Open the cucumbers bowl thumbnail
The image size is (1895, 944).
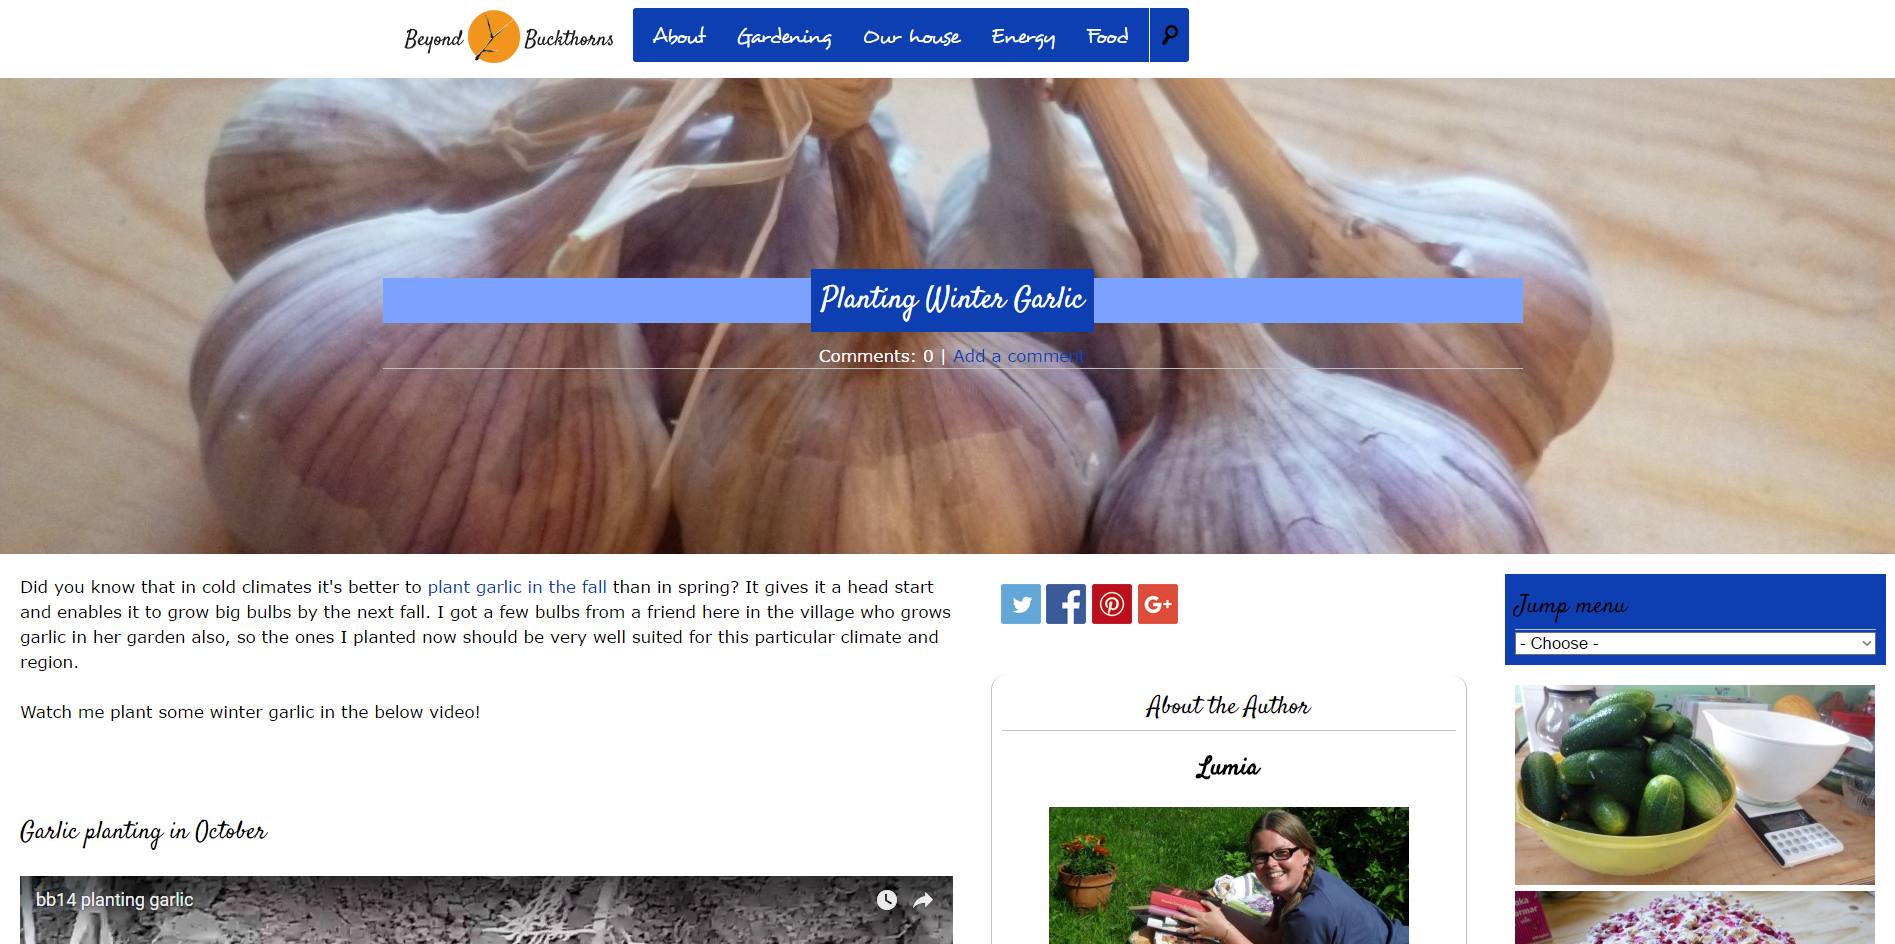point(1695,785)
